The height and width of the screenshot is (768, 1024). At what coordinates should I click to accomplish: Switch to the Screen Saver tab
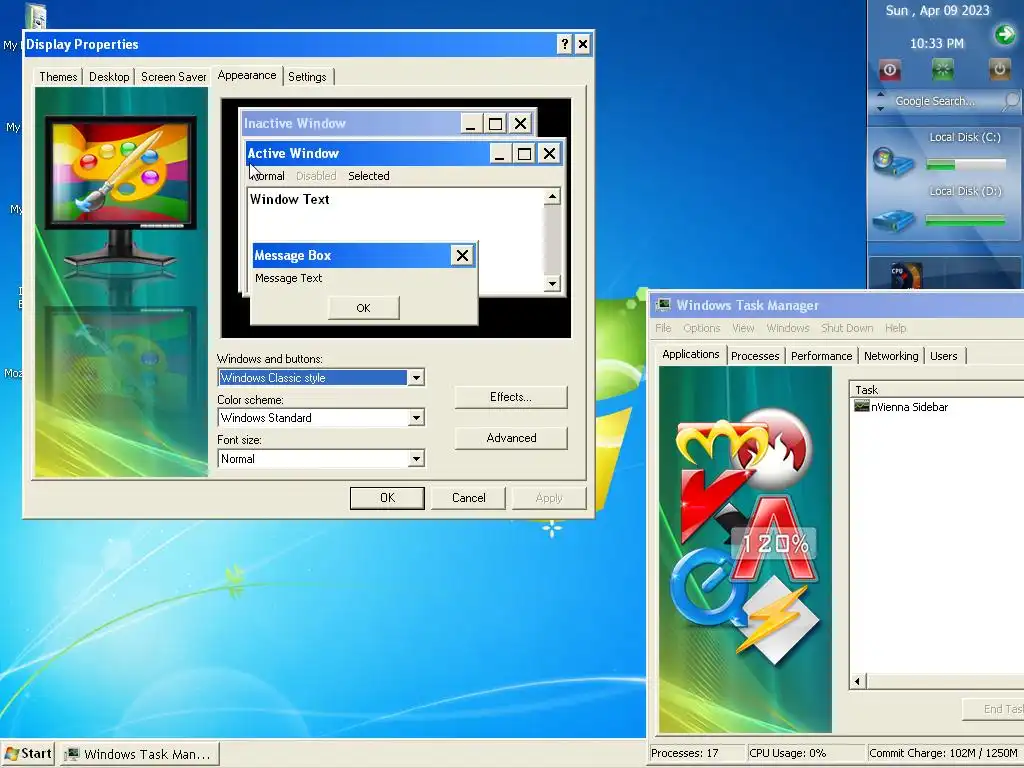click(x=174, y=77)
